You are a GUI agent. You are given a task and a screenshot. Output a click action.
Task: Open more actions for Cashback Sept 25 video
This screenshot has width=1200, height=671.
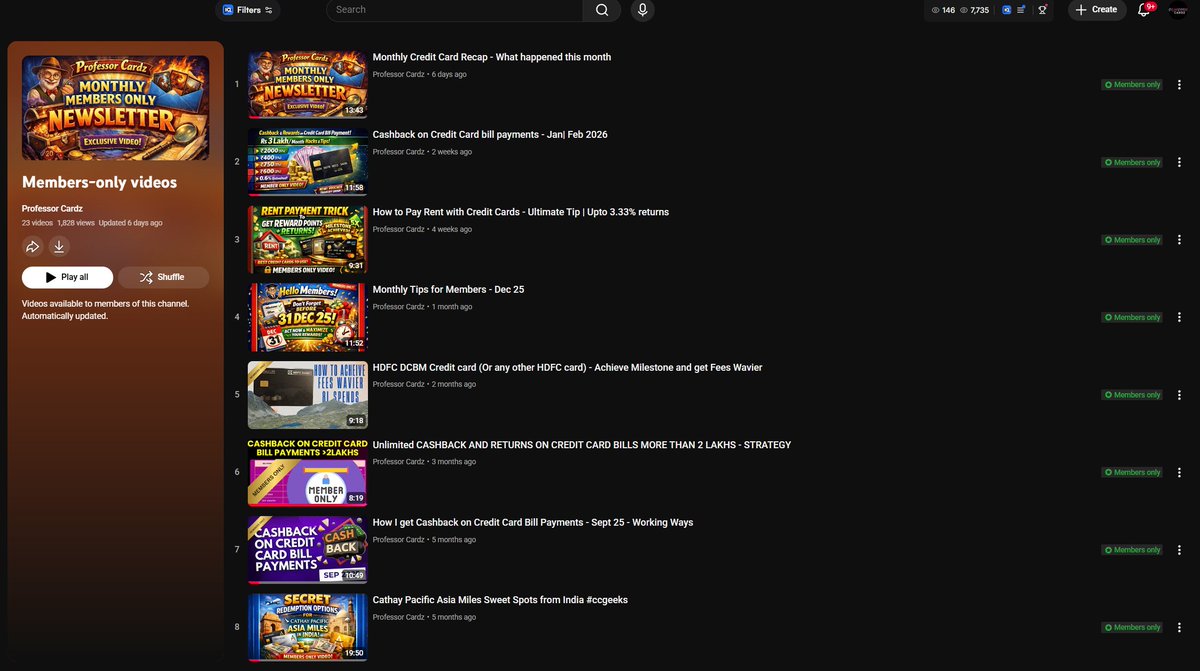(1179, 550)
